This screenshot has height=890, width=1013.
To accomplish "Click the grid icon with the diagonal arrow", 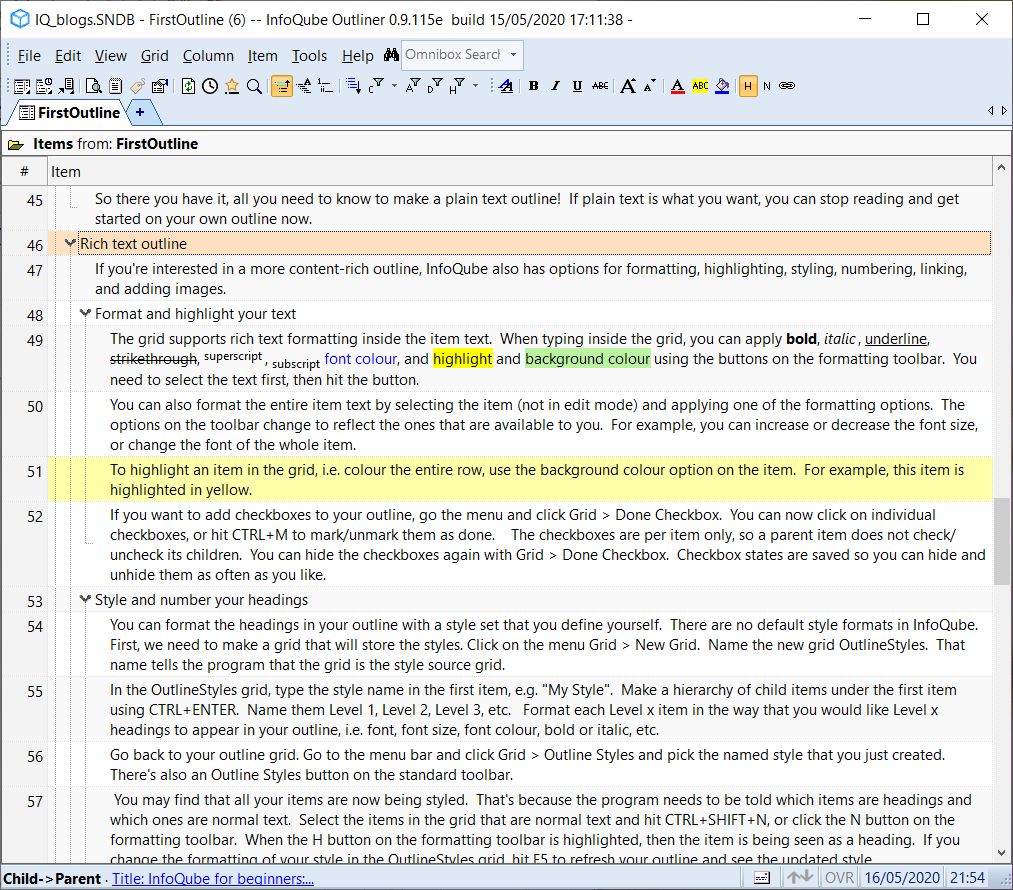I will 66,86.
